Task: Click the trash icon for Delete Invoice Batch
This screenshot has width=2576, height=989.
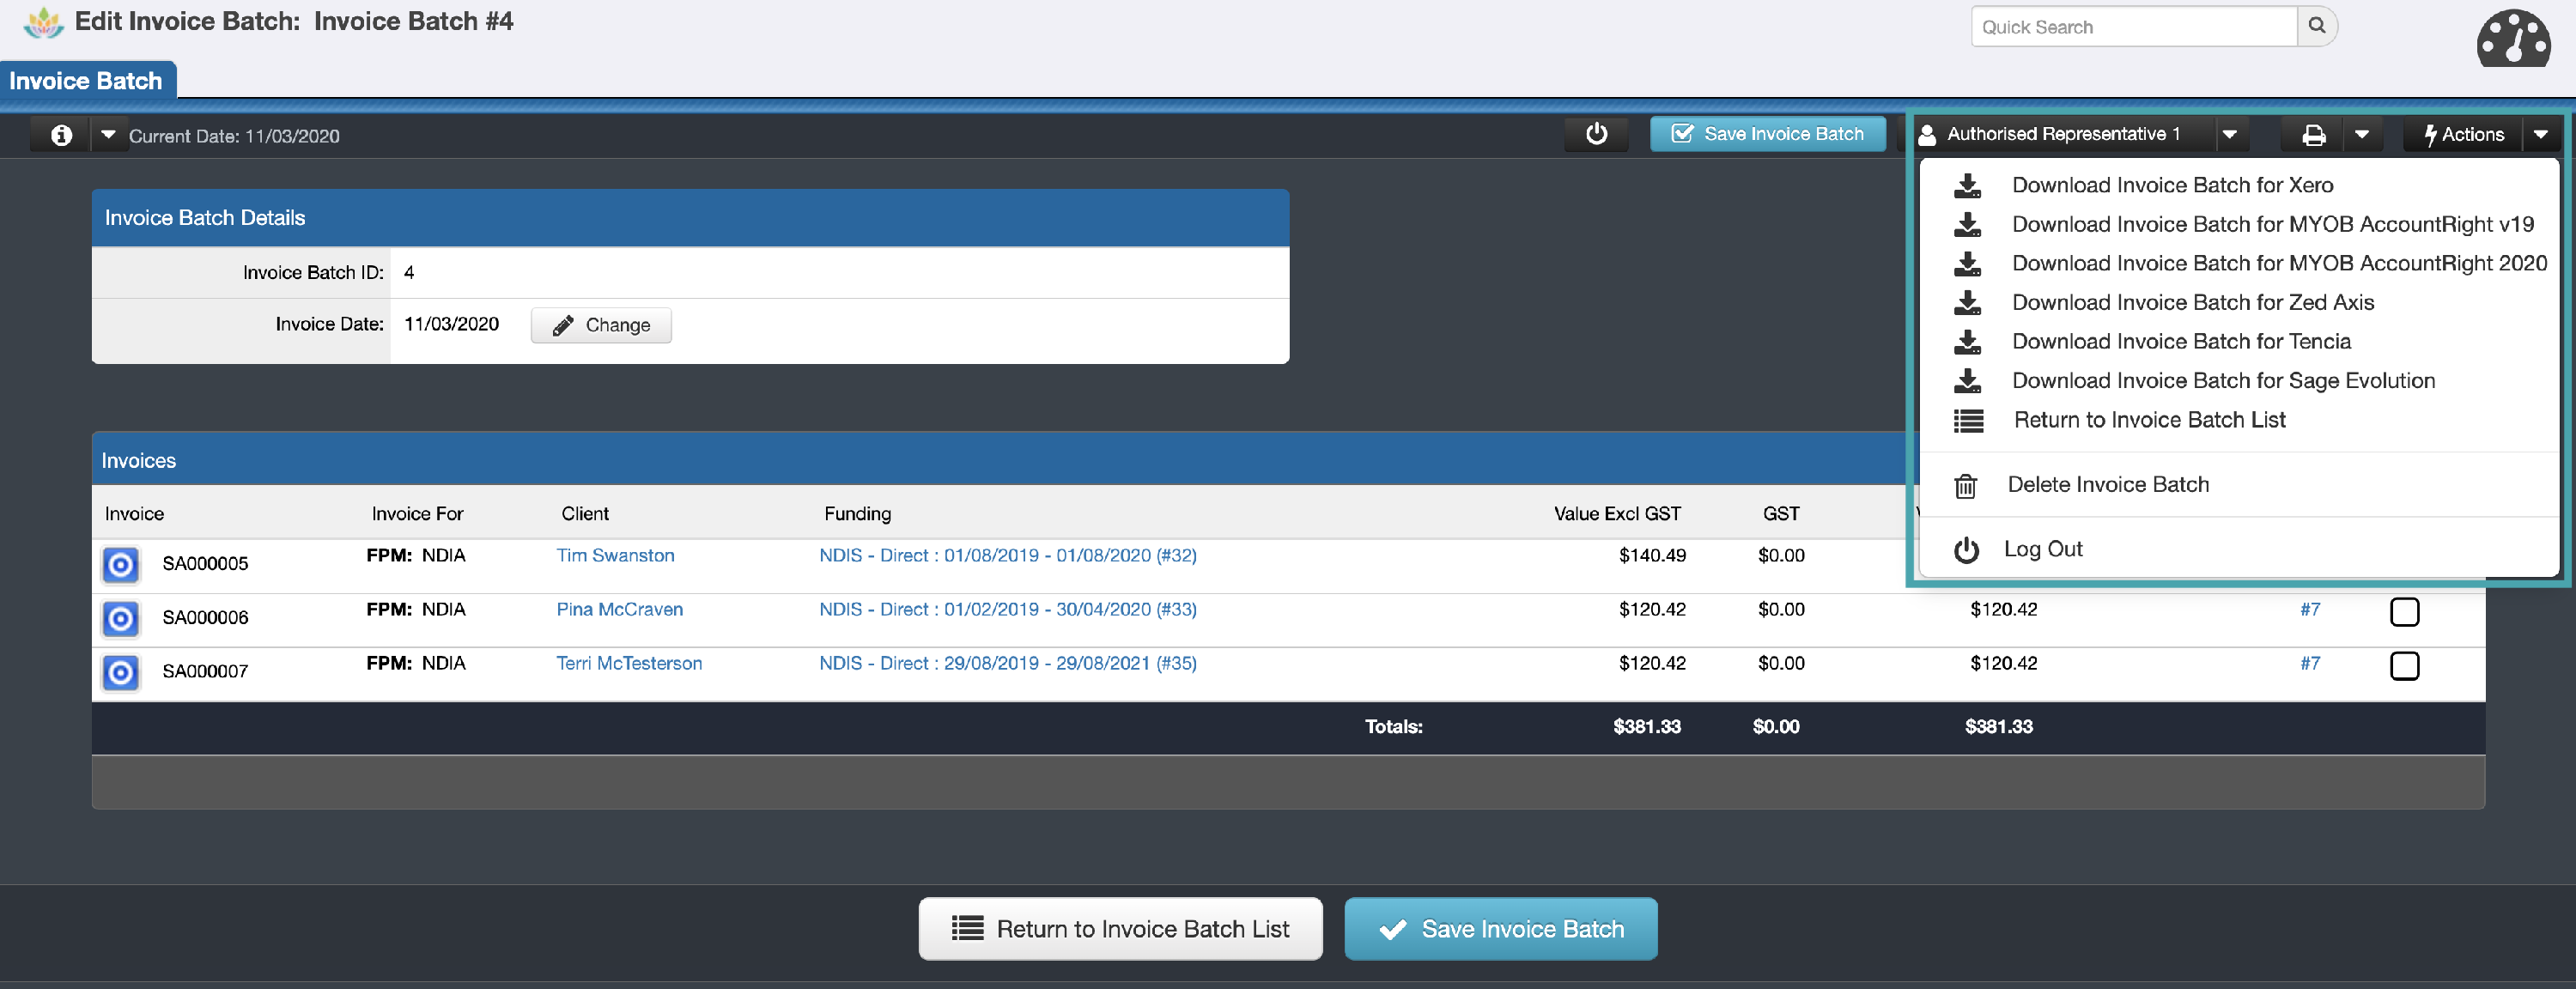Action: (1967, 485)
